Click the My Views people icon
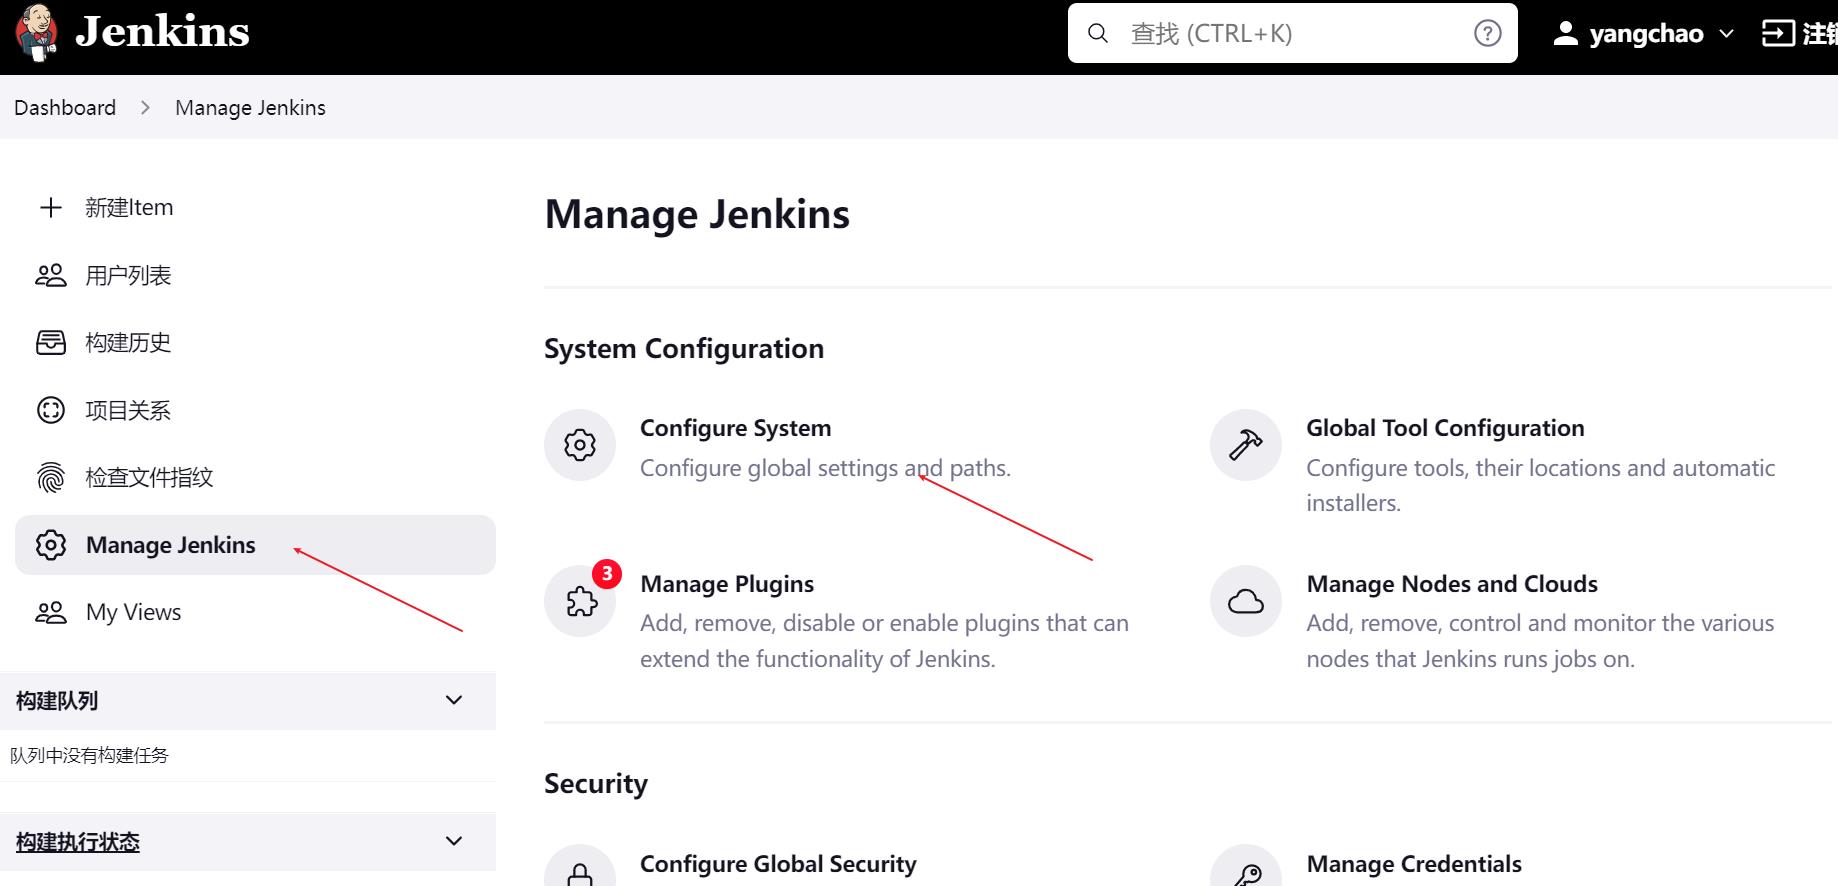The height and width of the screenshot is (886, 1838). coord(51,612)
